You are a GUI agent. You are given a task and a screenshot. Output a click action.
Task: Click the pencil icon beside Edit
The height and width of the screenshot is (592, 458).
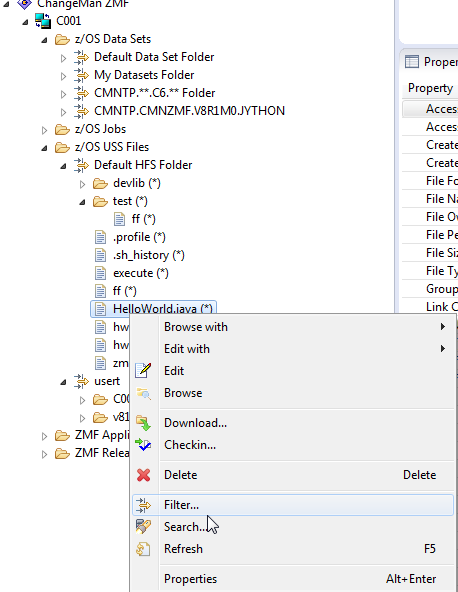[x=143, y=370]
